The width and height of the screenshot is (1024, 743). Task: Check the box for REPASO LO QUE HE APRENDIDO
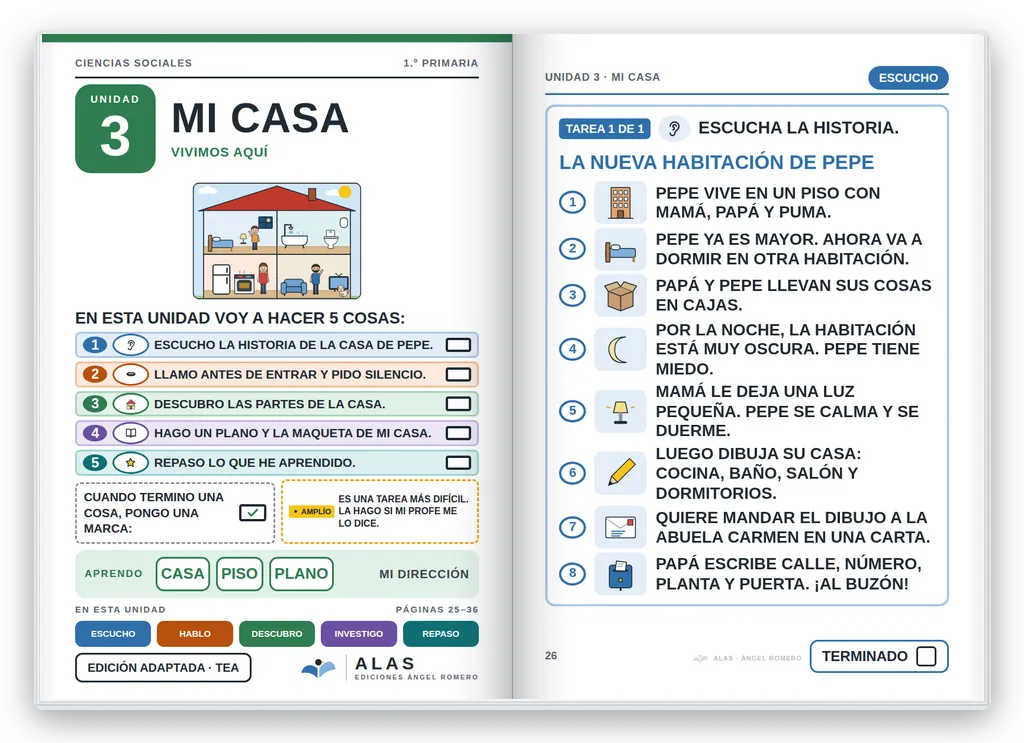tap(458, 463)
